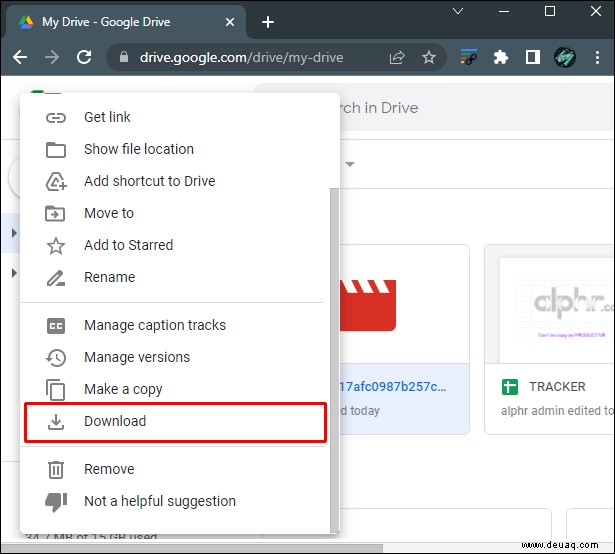The height and width of the screenshot is (554, 615).
Task: Select Get link from context menu
Action: [175, 117]
